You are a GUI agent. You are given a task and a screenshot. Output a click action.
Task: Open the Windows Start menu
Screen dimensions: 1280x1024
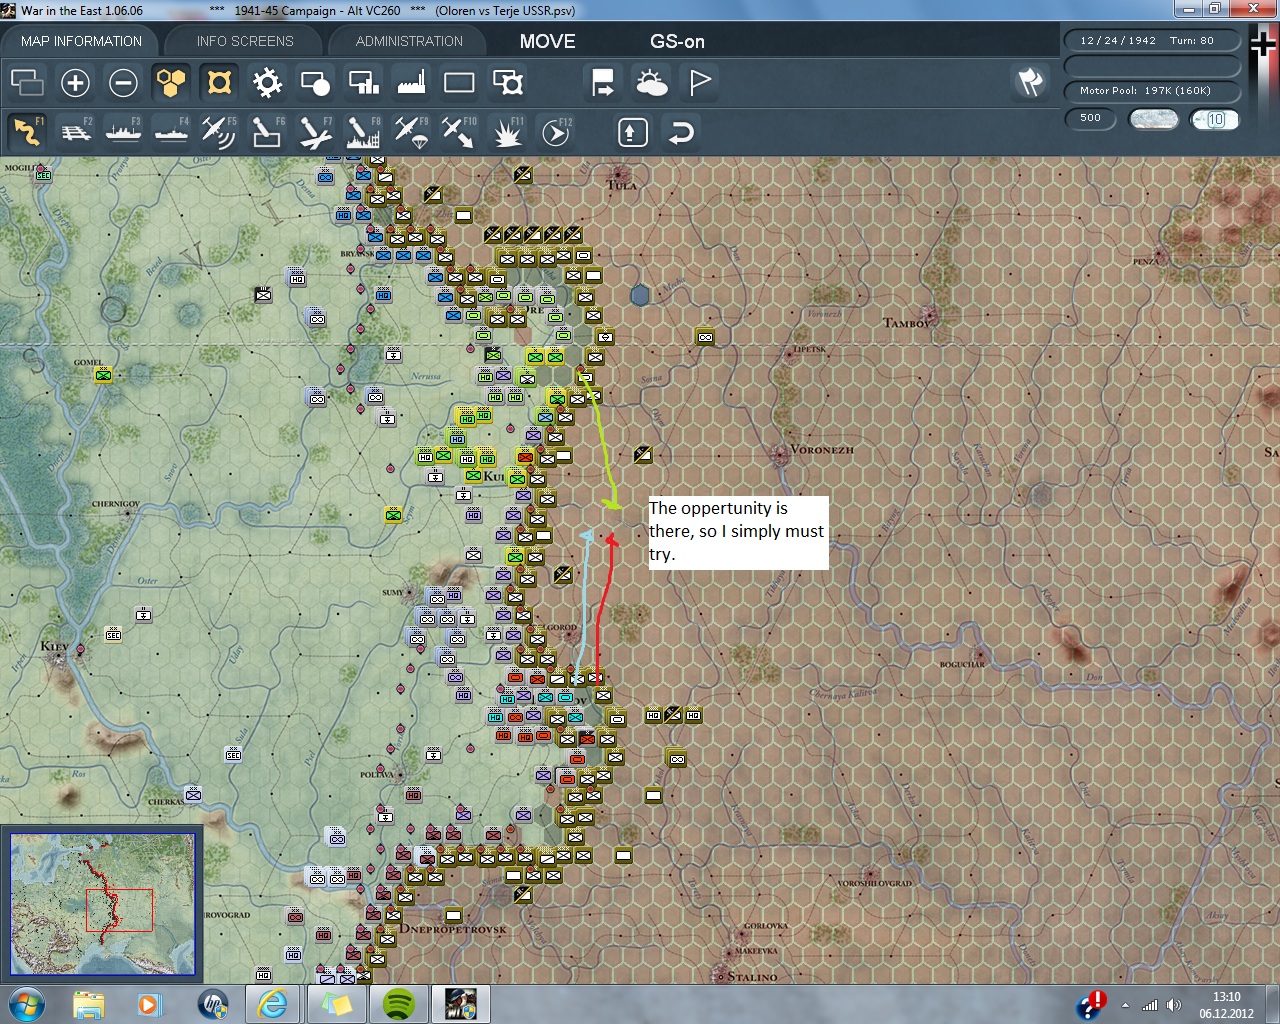(26, 1004)
